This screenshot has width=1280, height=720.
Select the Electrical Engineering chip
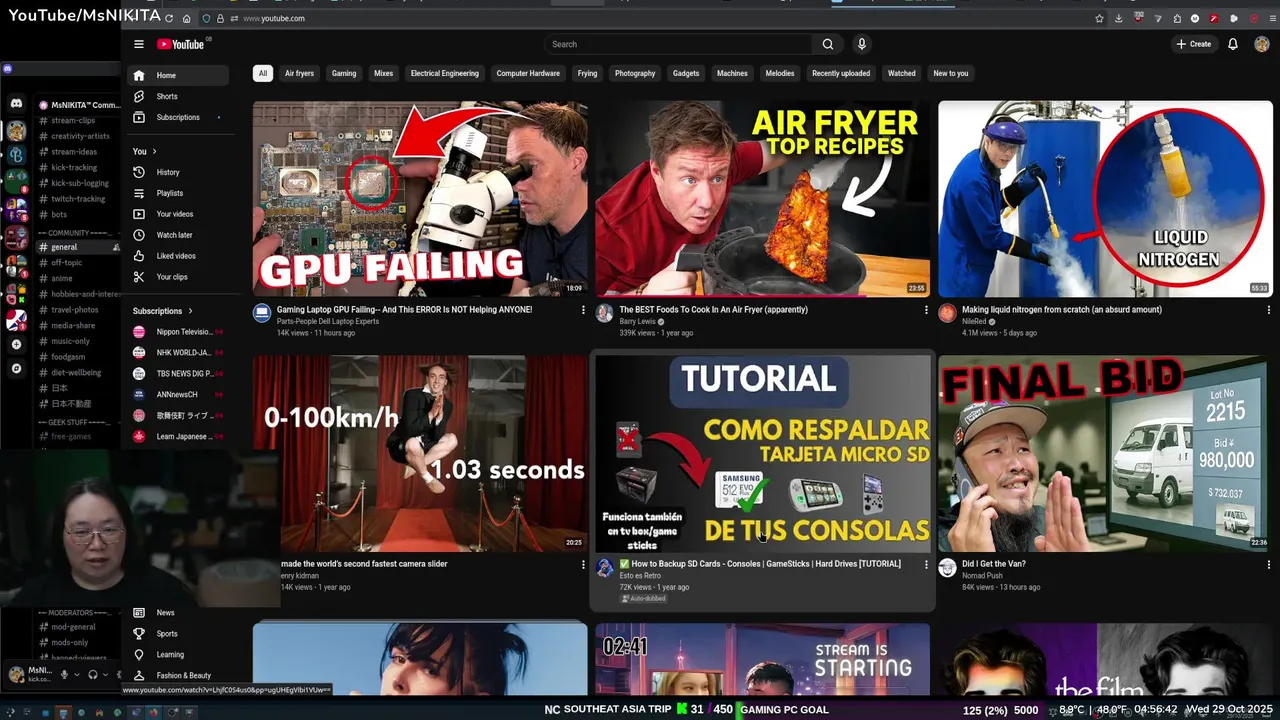(444, 73)
